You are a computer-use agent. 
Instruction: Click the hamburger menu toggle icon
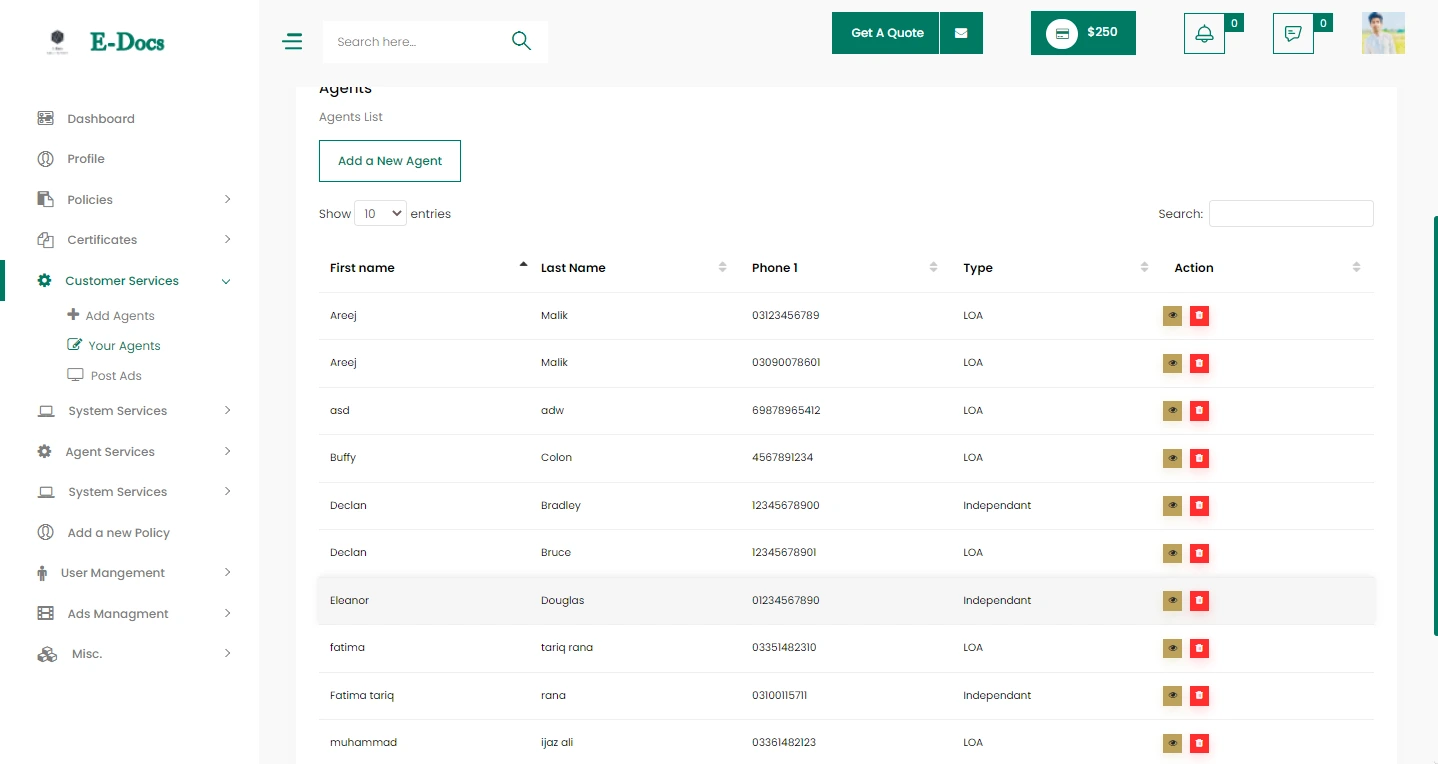point(292,41)
